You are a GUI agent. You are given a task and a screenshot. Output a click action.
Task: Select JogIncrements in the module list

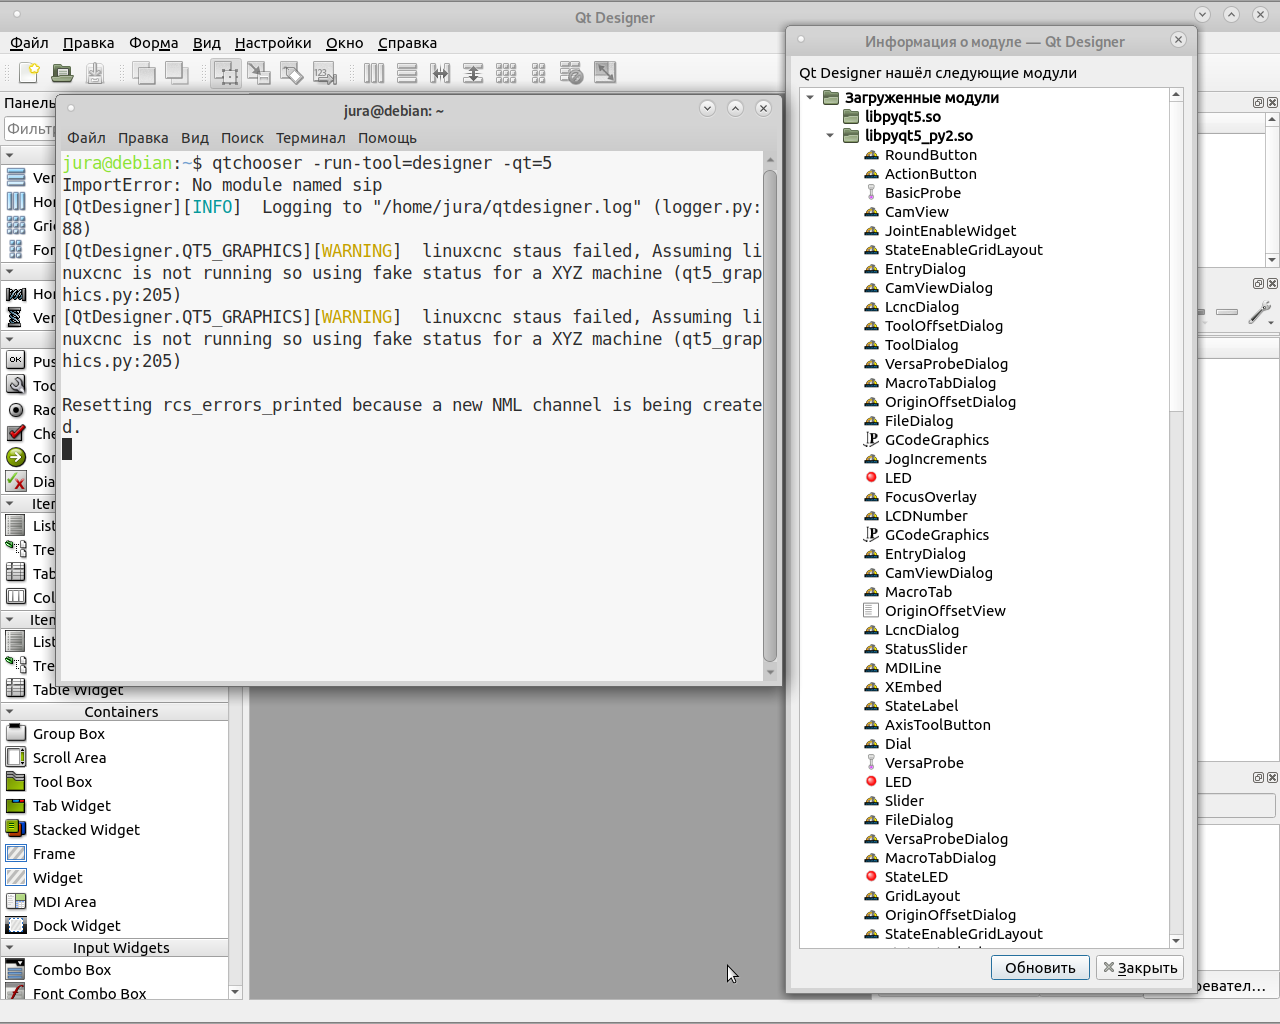935,459
